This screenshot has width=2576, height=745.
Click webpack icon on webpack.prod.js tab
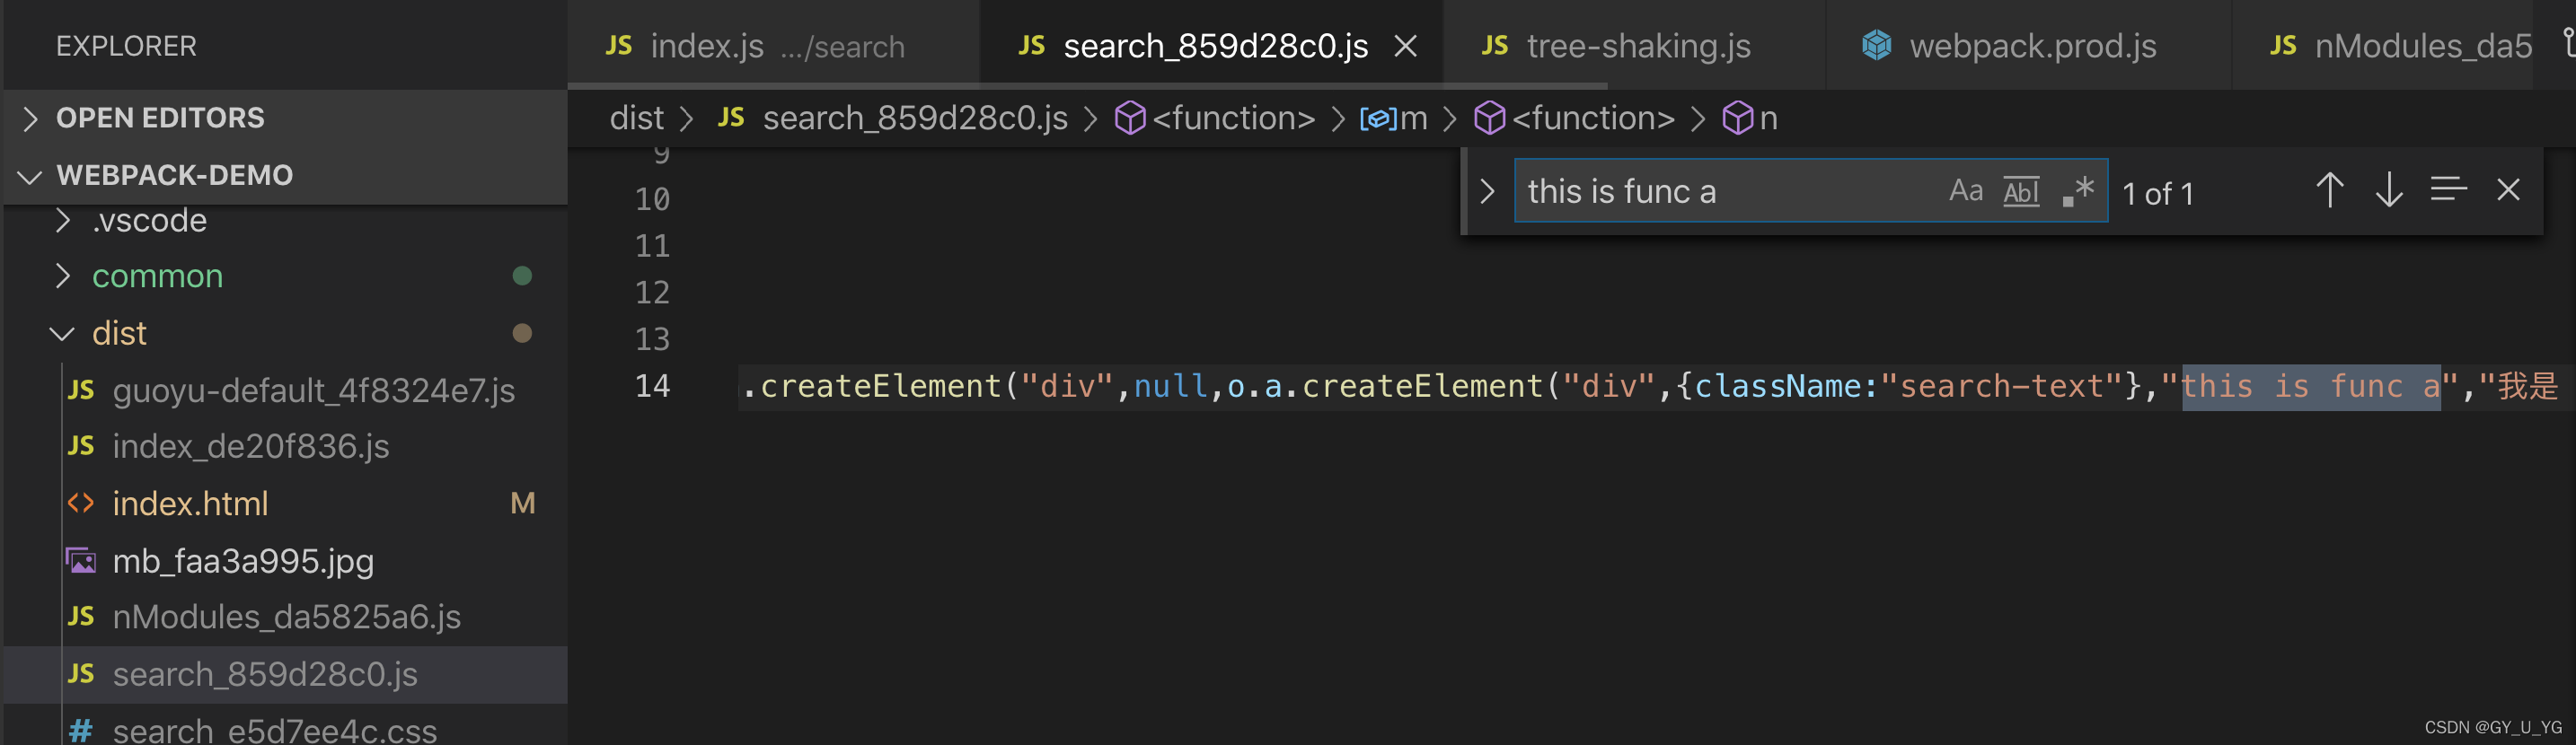pyautogui.click(x=1877, y=45)
